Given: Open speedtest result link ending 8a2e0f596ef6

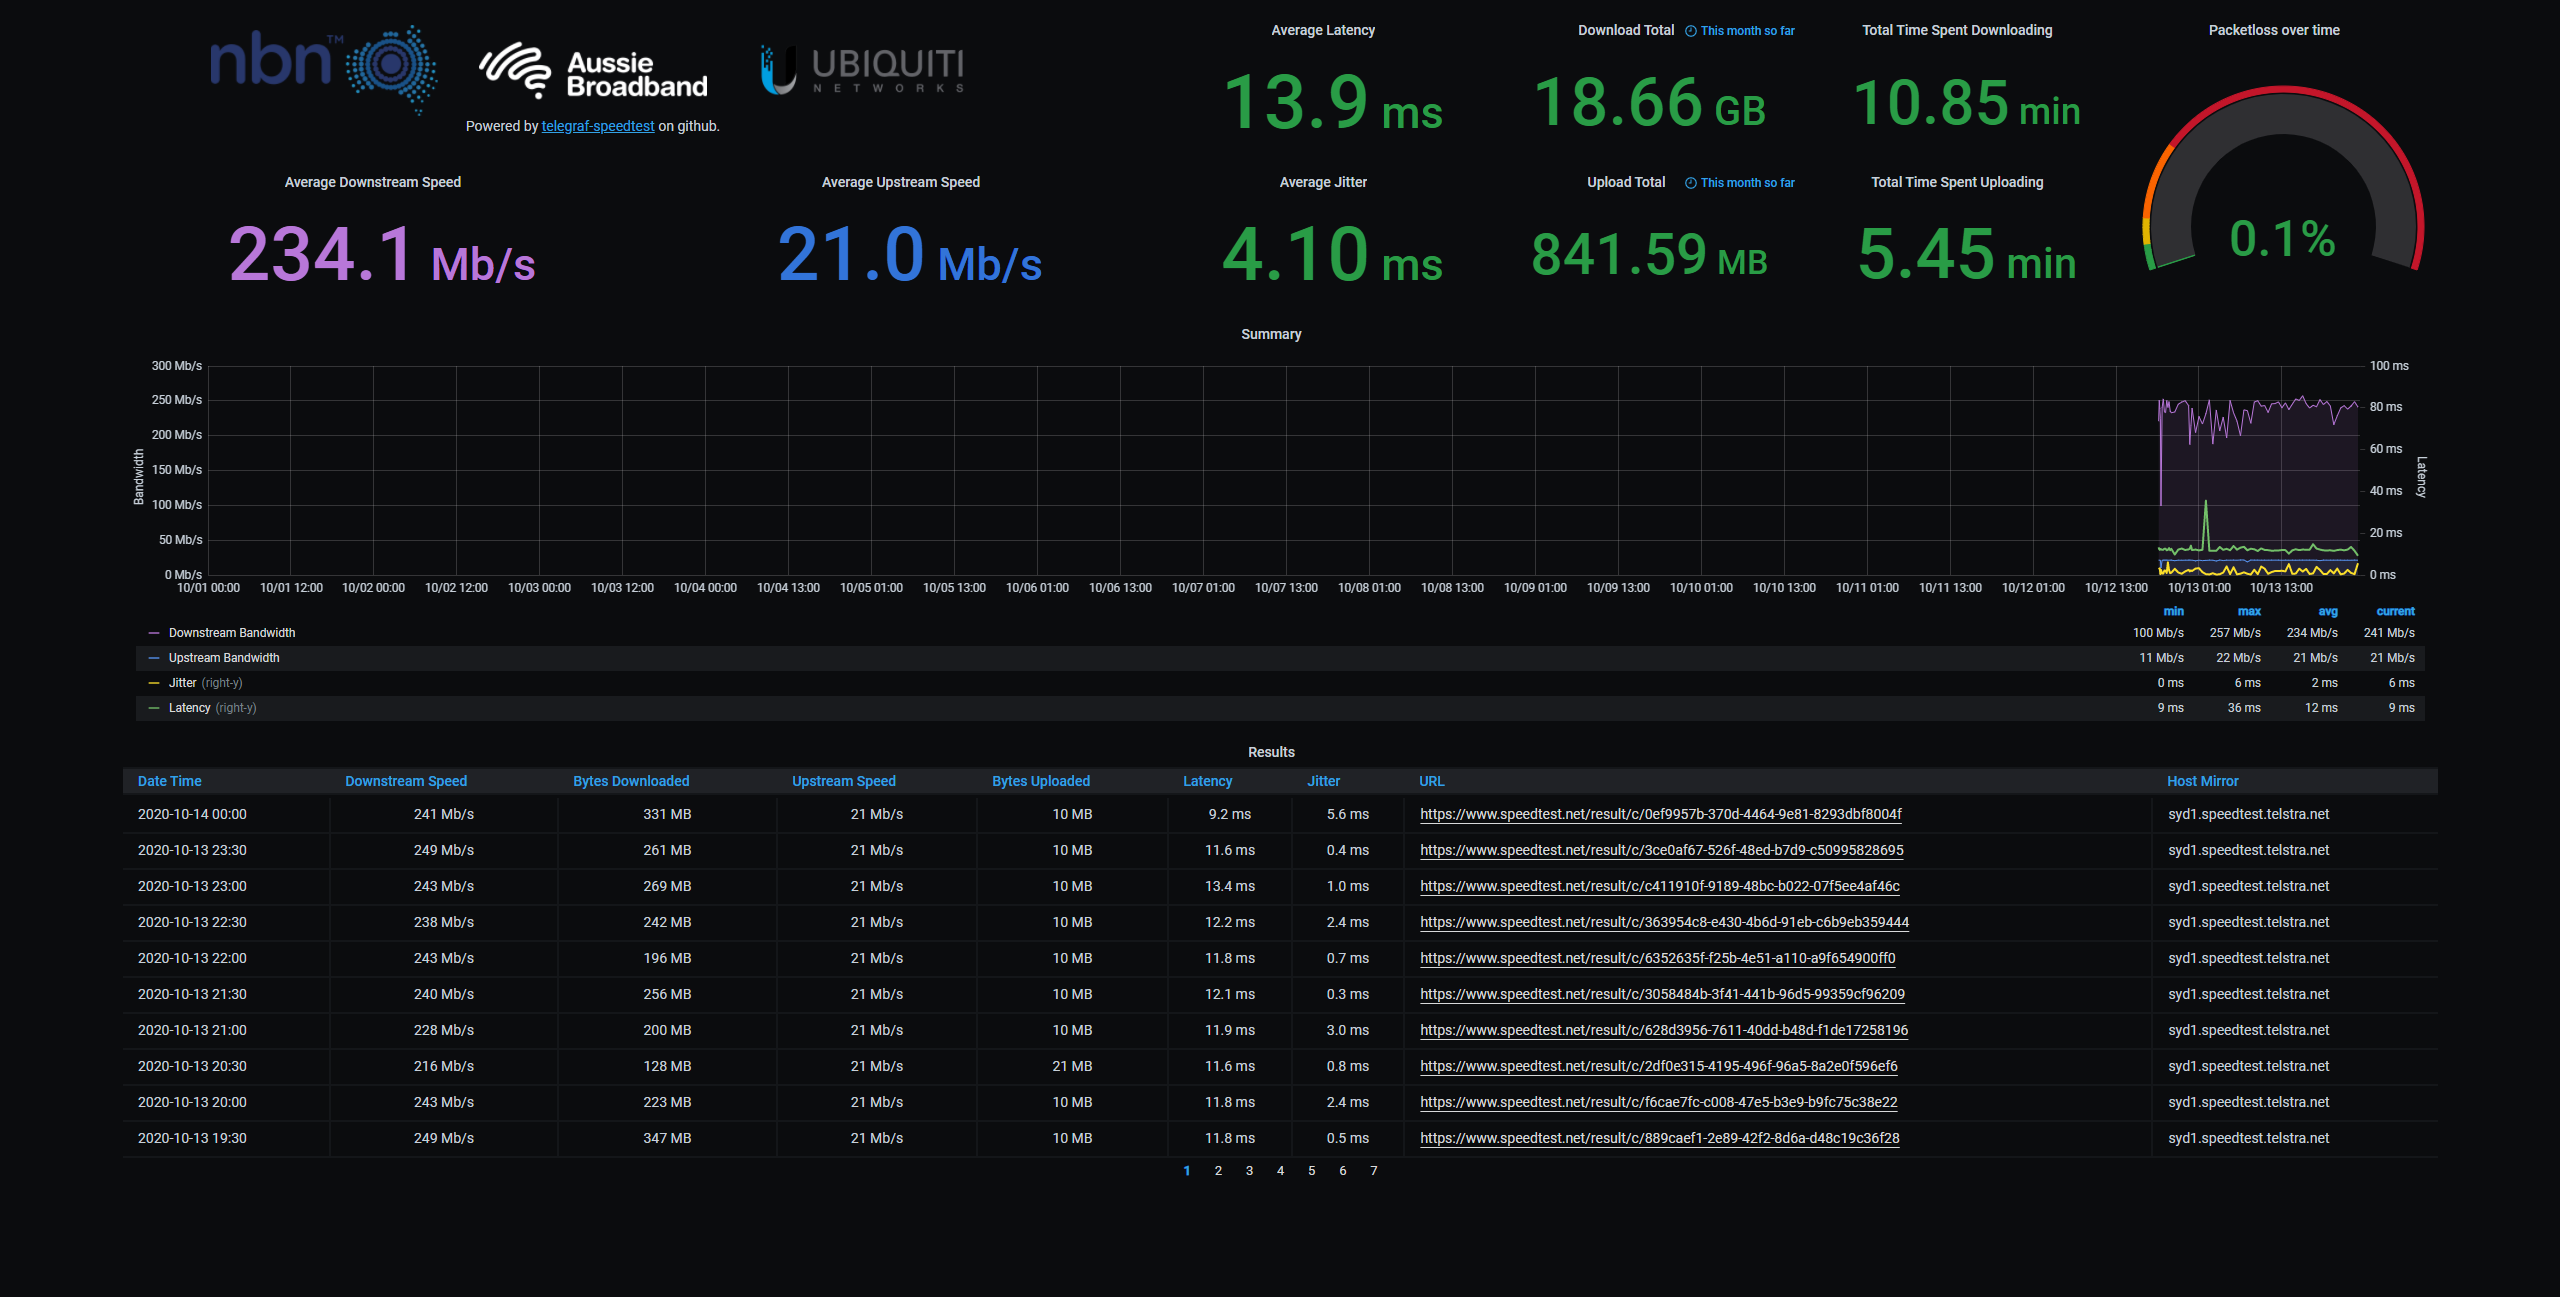Looking at the screenshot, I should (1659, 1066).
